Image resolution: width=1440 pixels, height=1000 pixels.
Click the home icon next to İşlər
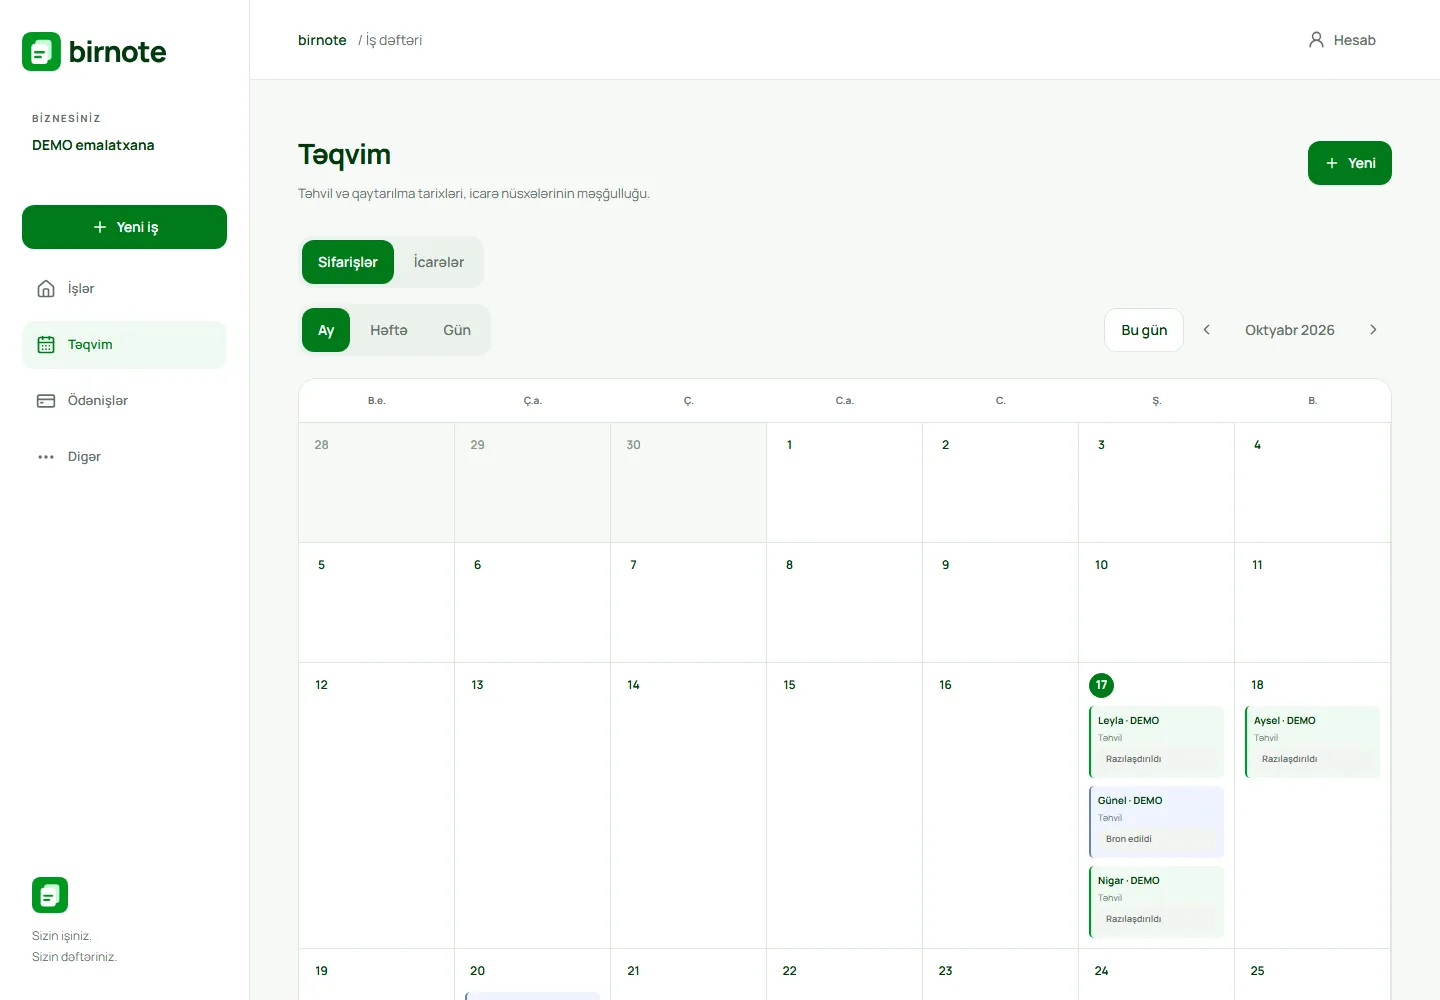[46, 288]
